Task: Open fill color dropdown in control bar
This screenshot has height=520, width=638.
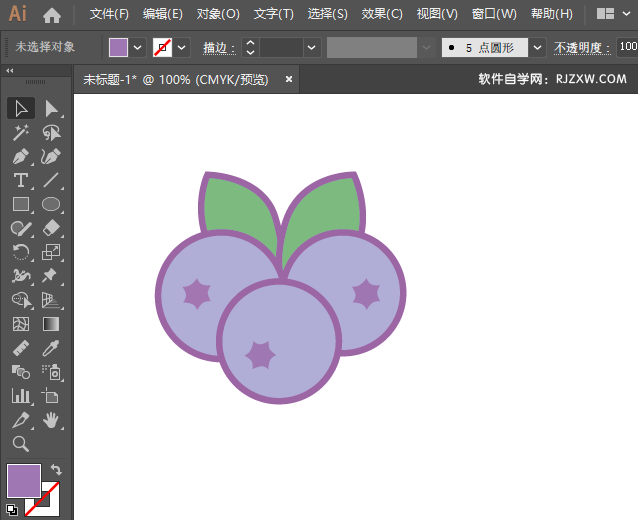Action: click(138, 47)
